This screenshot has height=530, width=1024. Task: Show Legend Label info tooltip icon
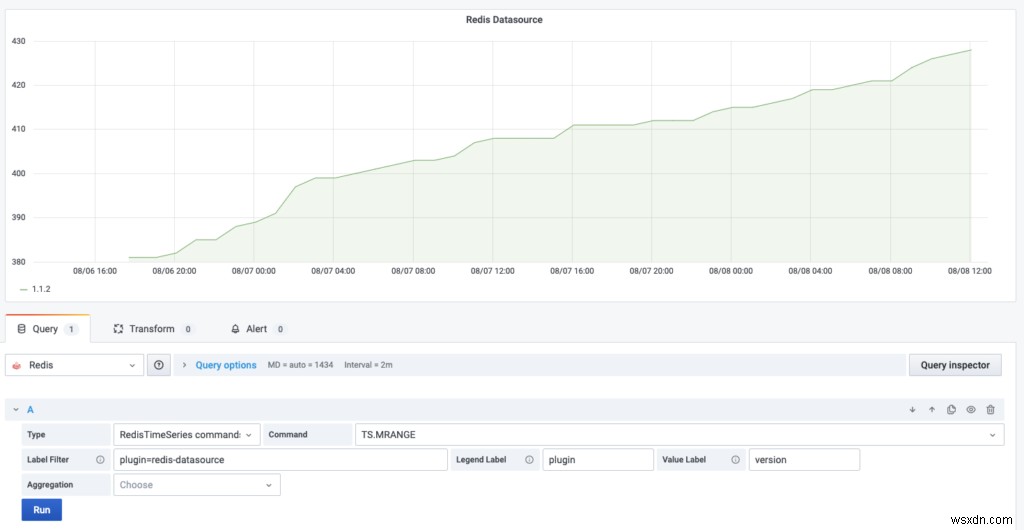pos(528,460)
